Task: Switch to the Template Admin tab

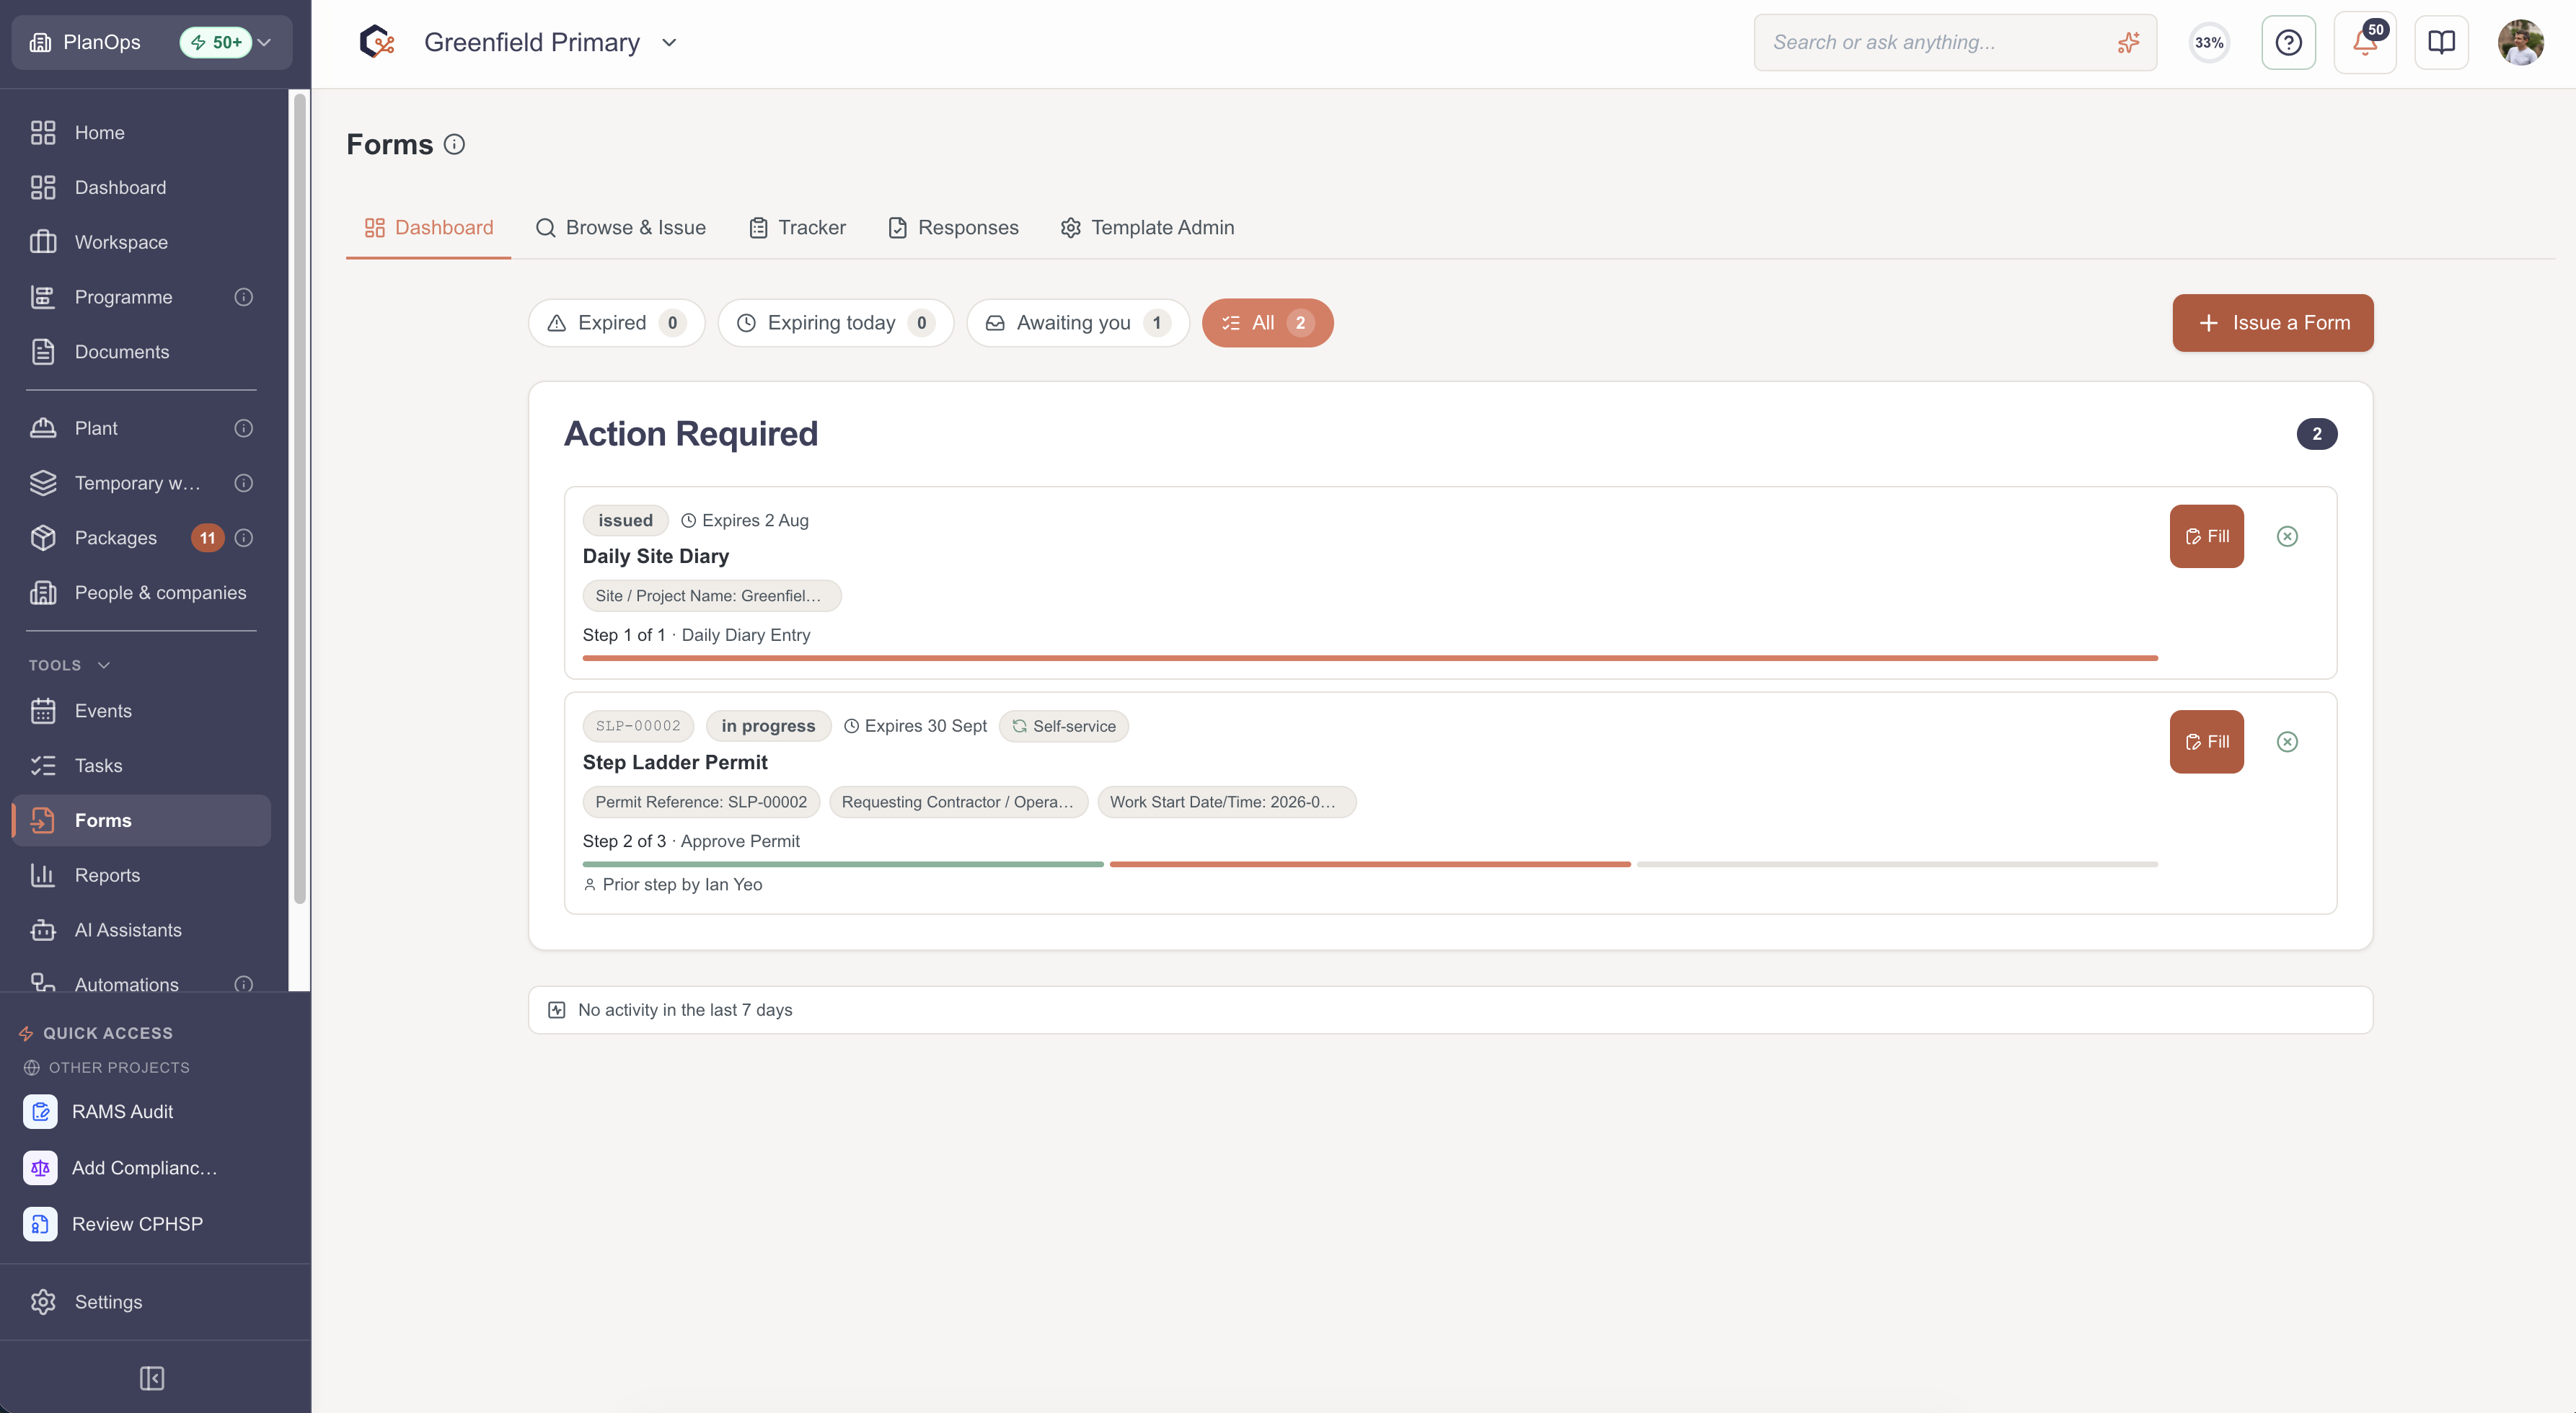Action: click(1147, 228)
